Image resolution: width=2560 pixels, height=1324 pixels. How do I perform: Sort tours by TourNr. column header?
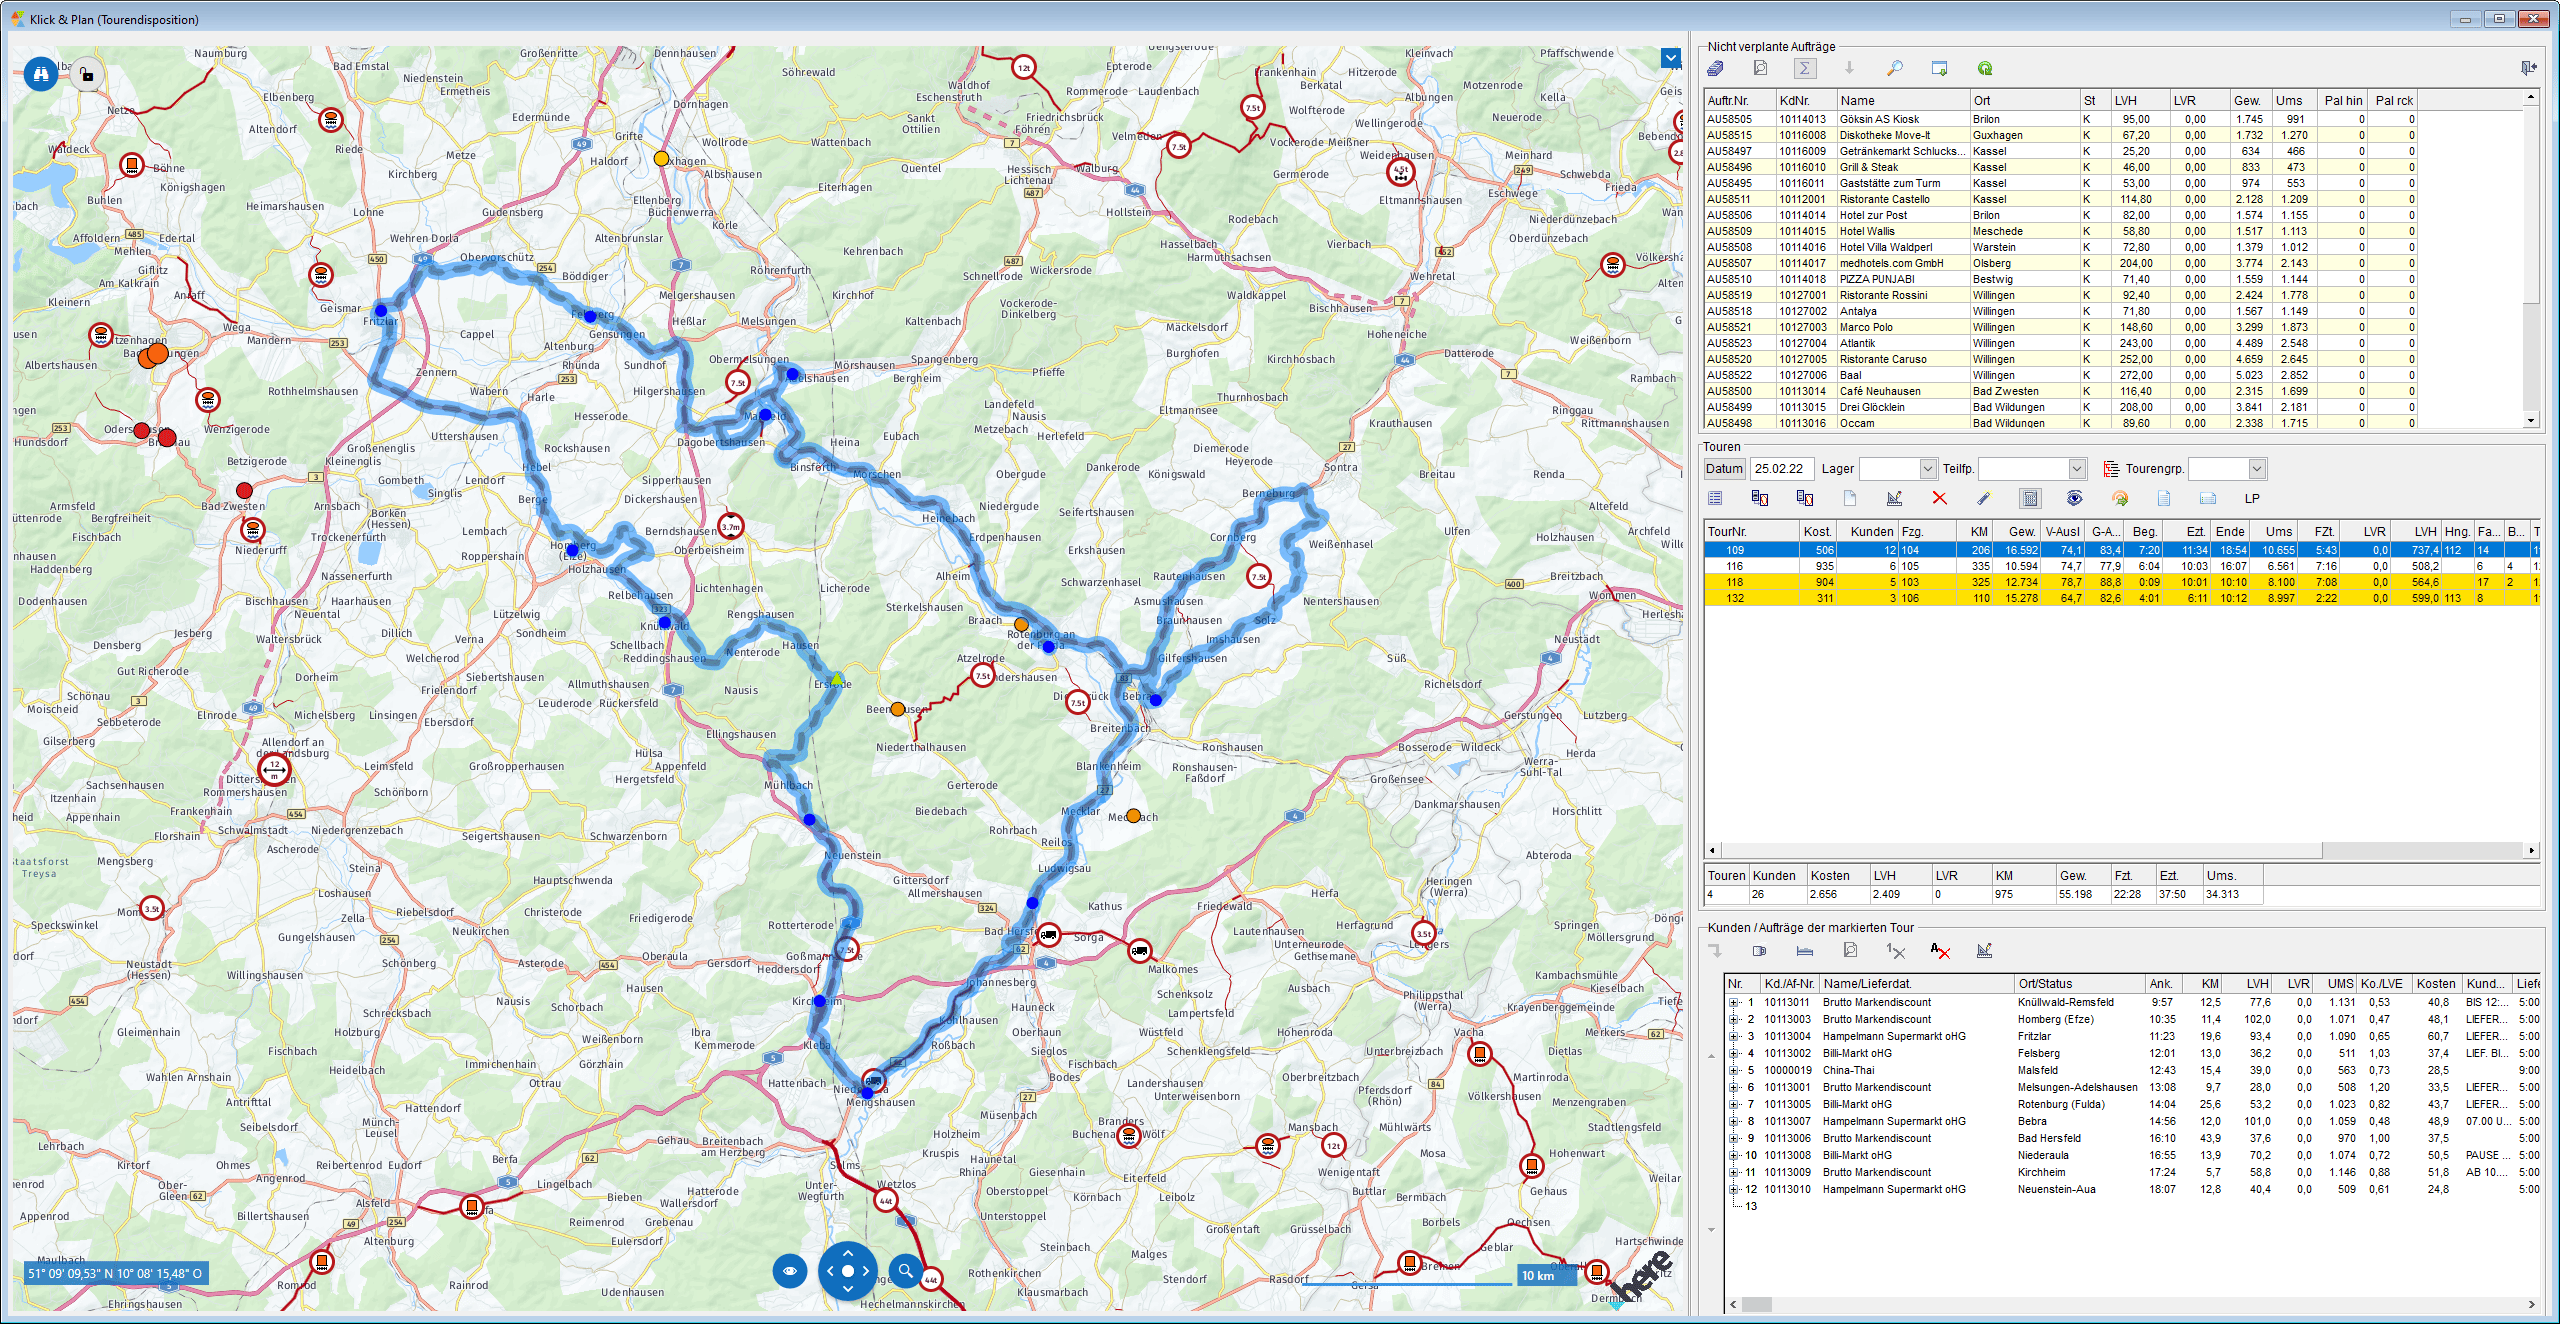pos(1751,532)
